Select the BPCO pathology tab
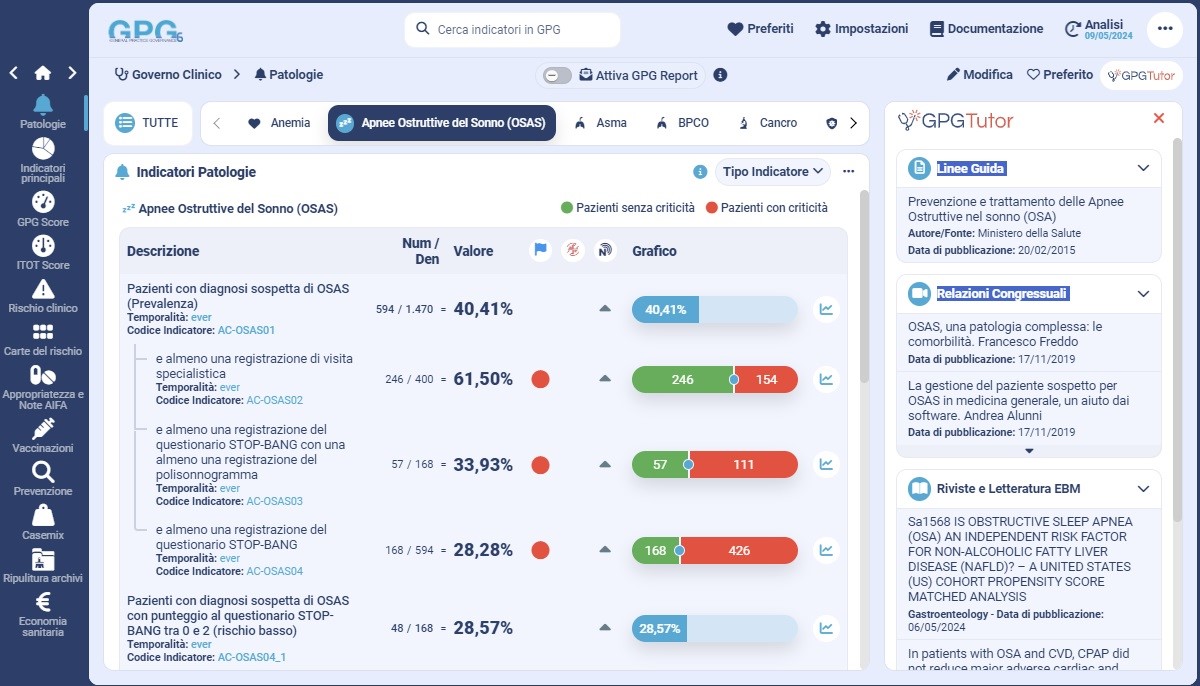 click(x=683, y=123)
